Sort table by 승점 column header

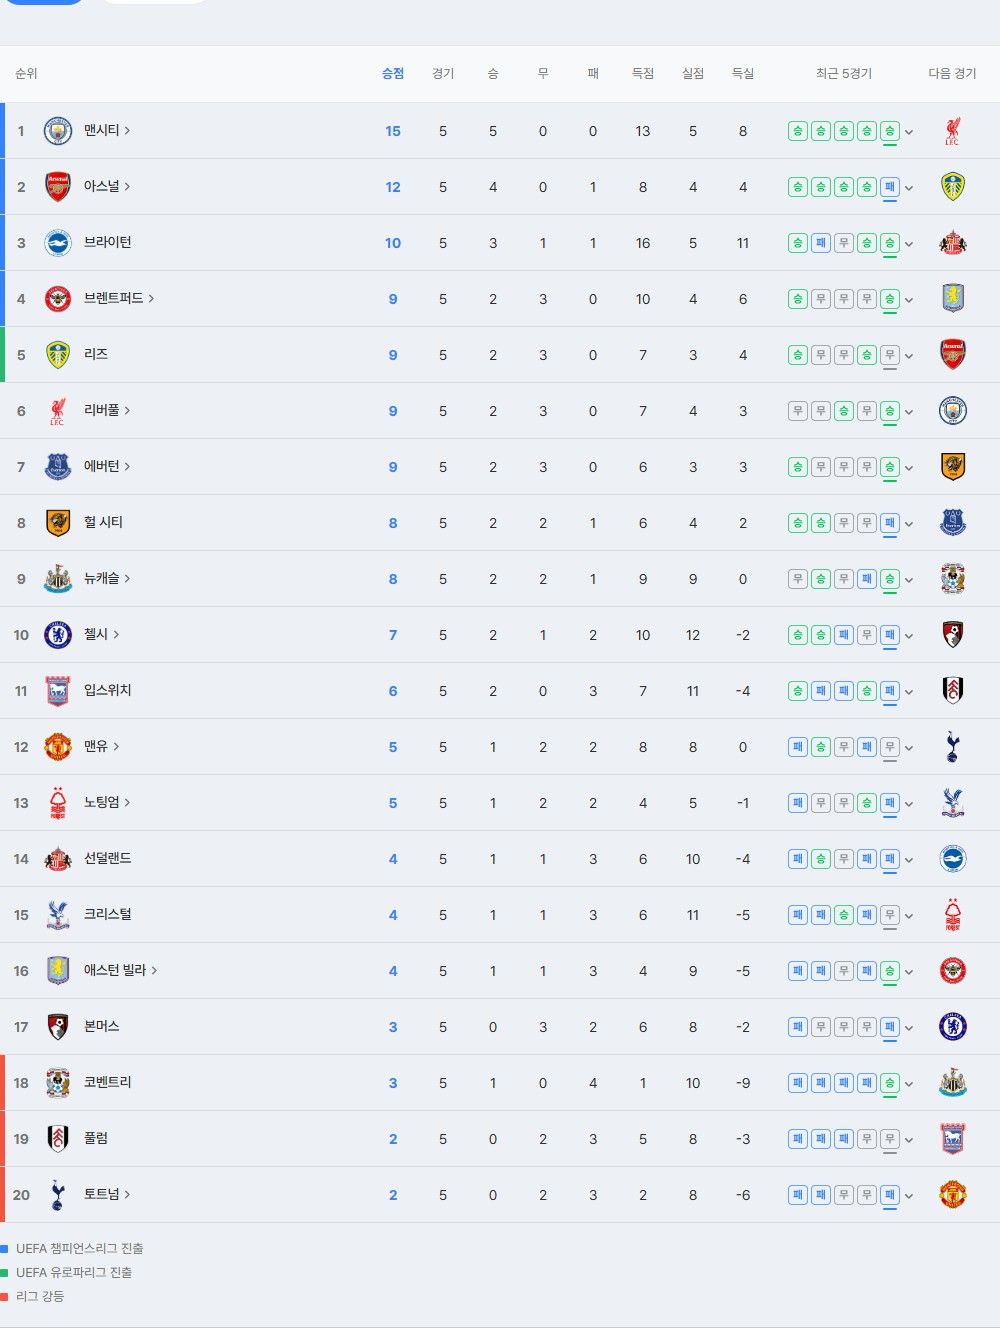[393, 74]
